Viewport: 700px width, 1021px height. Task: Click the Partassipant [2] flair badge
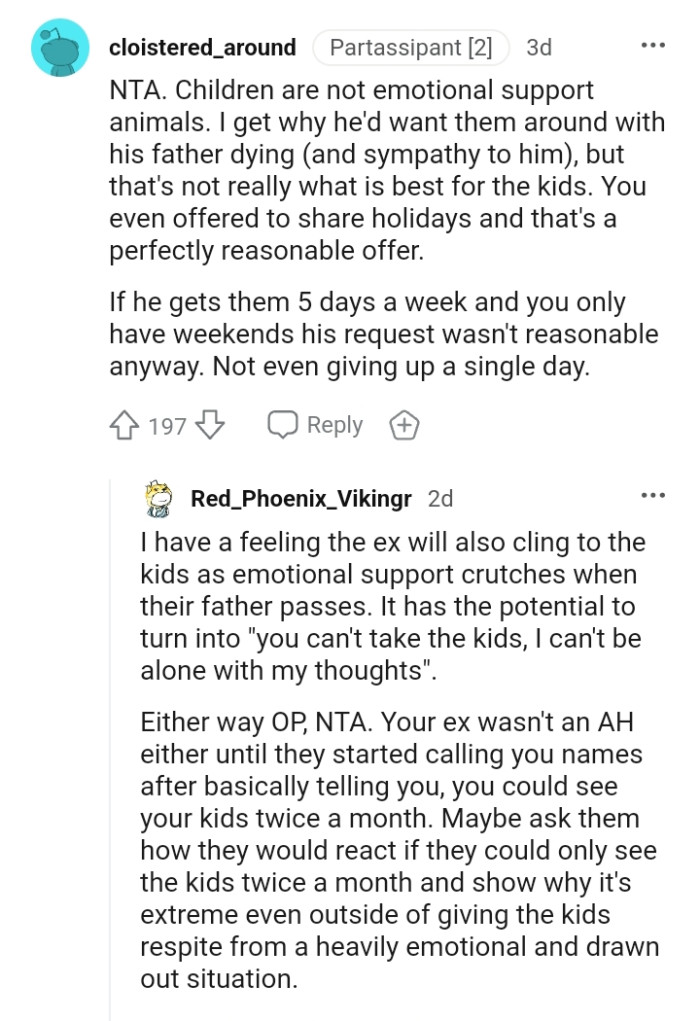[411, 46]
